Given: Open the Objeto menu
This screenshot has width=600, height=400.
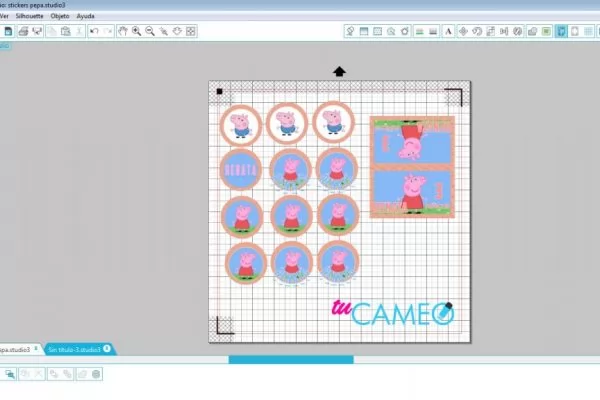Looking at the screenshot, I should [60, 16].
